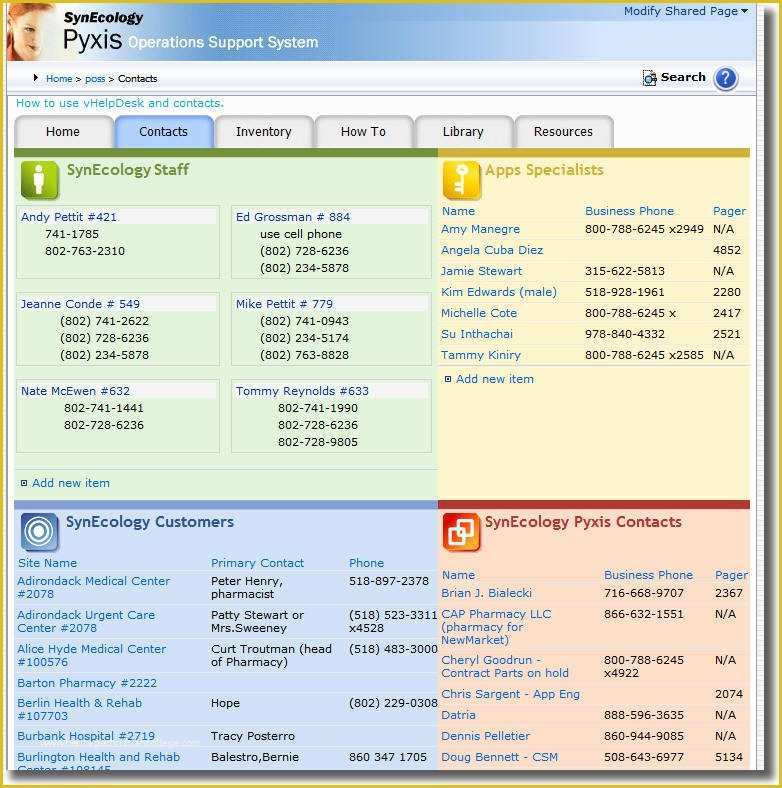Open Berlin Health & Rehab #107703 site

[79, 710]
